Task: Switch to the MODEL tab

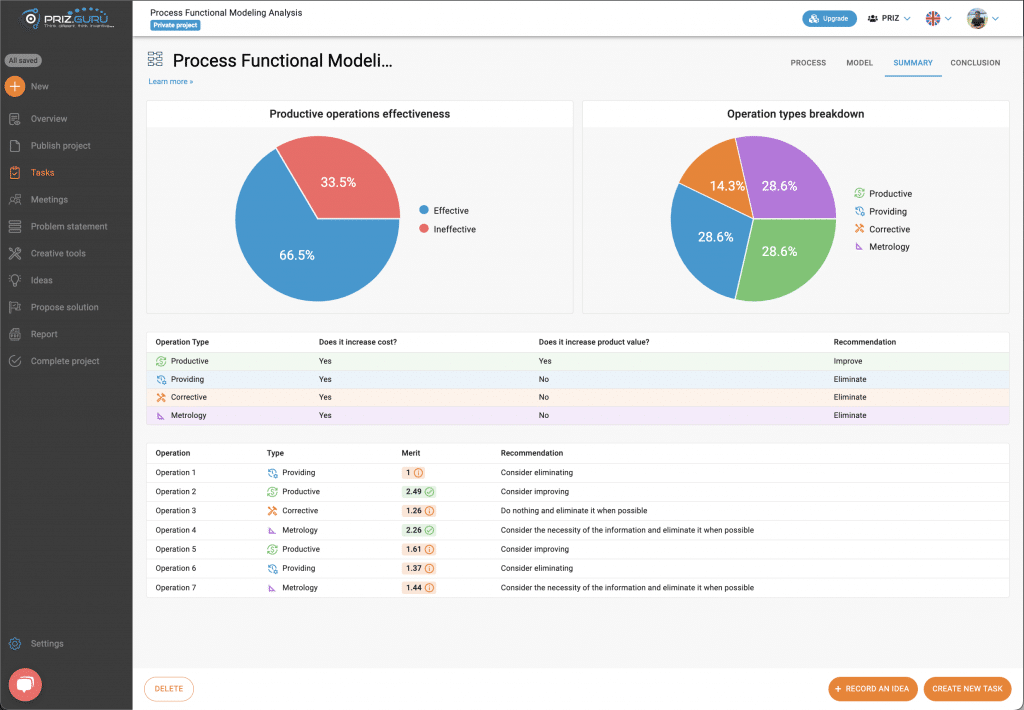Action: 859,63
